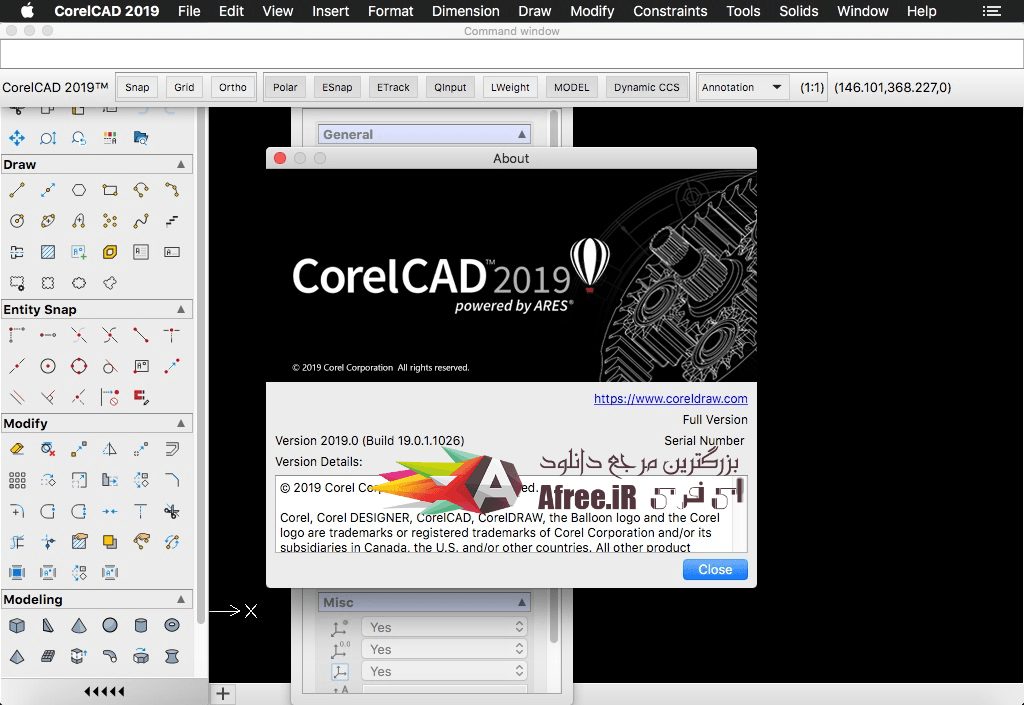Click the MODEL button in status bar
Image resolution: width=1024 pixels, height=705 pixels.
coord(571,87)
